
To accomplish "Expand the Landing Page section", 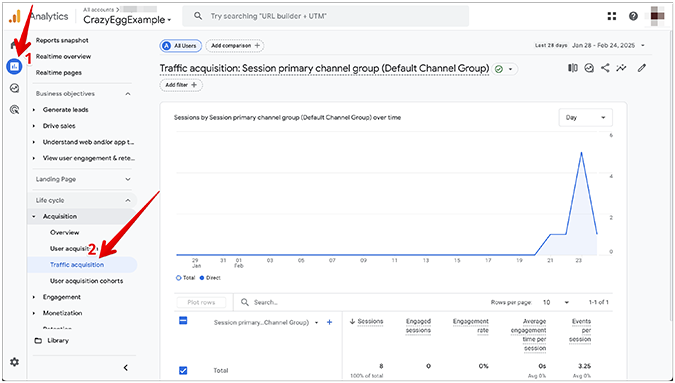I will tap(128, 179).
